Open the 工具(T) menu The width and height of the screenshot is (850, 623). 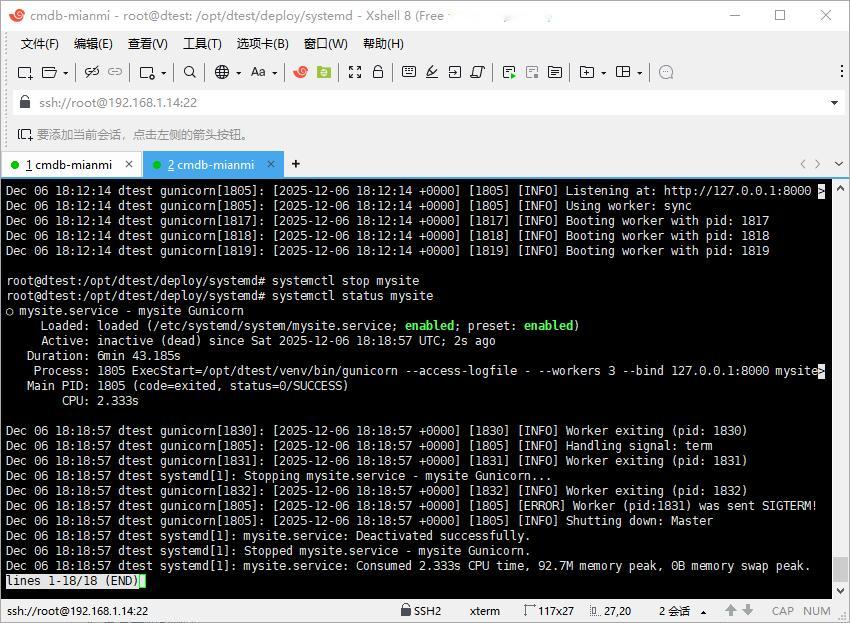pyautogui.click(x=202, y=43)
